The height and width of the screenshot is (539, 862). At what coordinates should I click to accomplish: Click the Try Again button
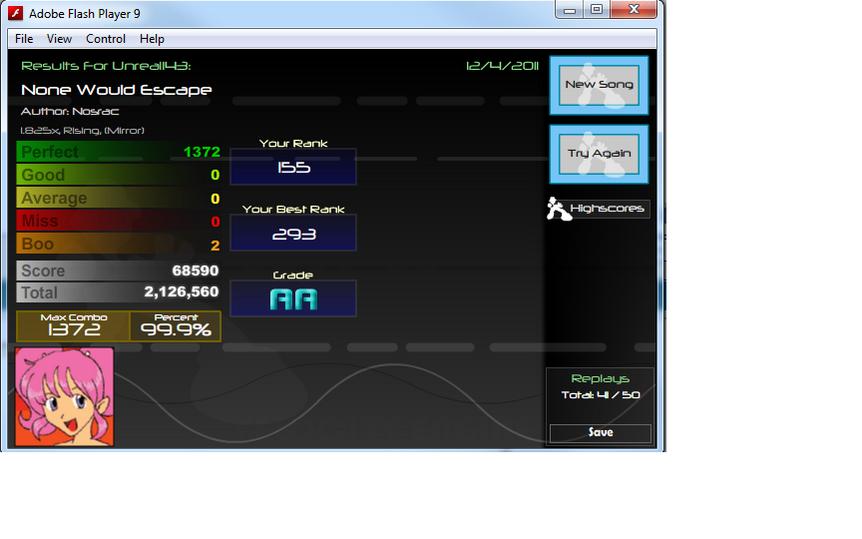(x=599, y=154)
